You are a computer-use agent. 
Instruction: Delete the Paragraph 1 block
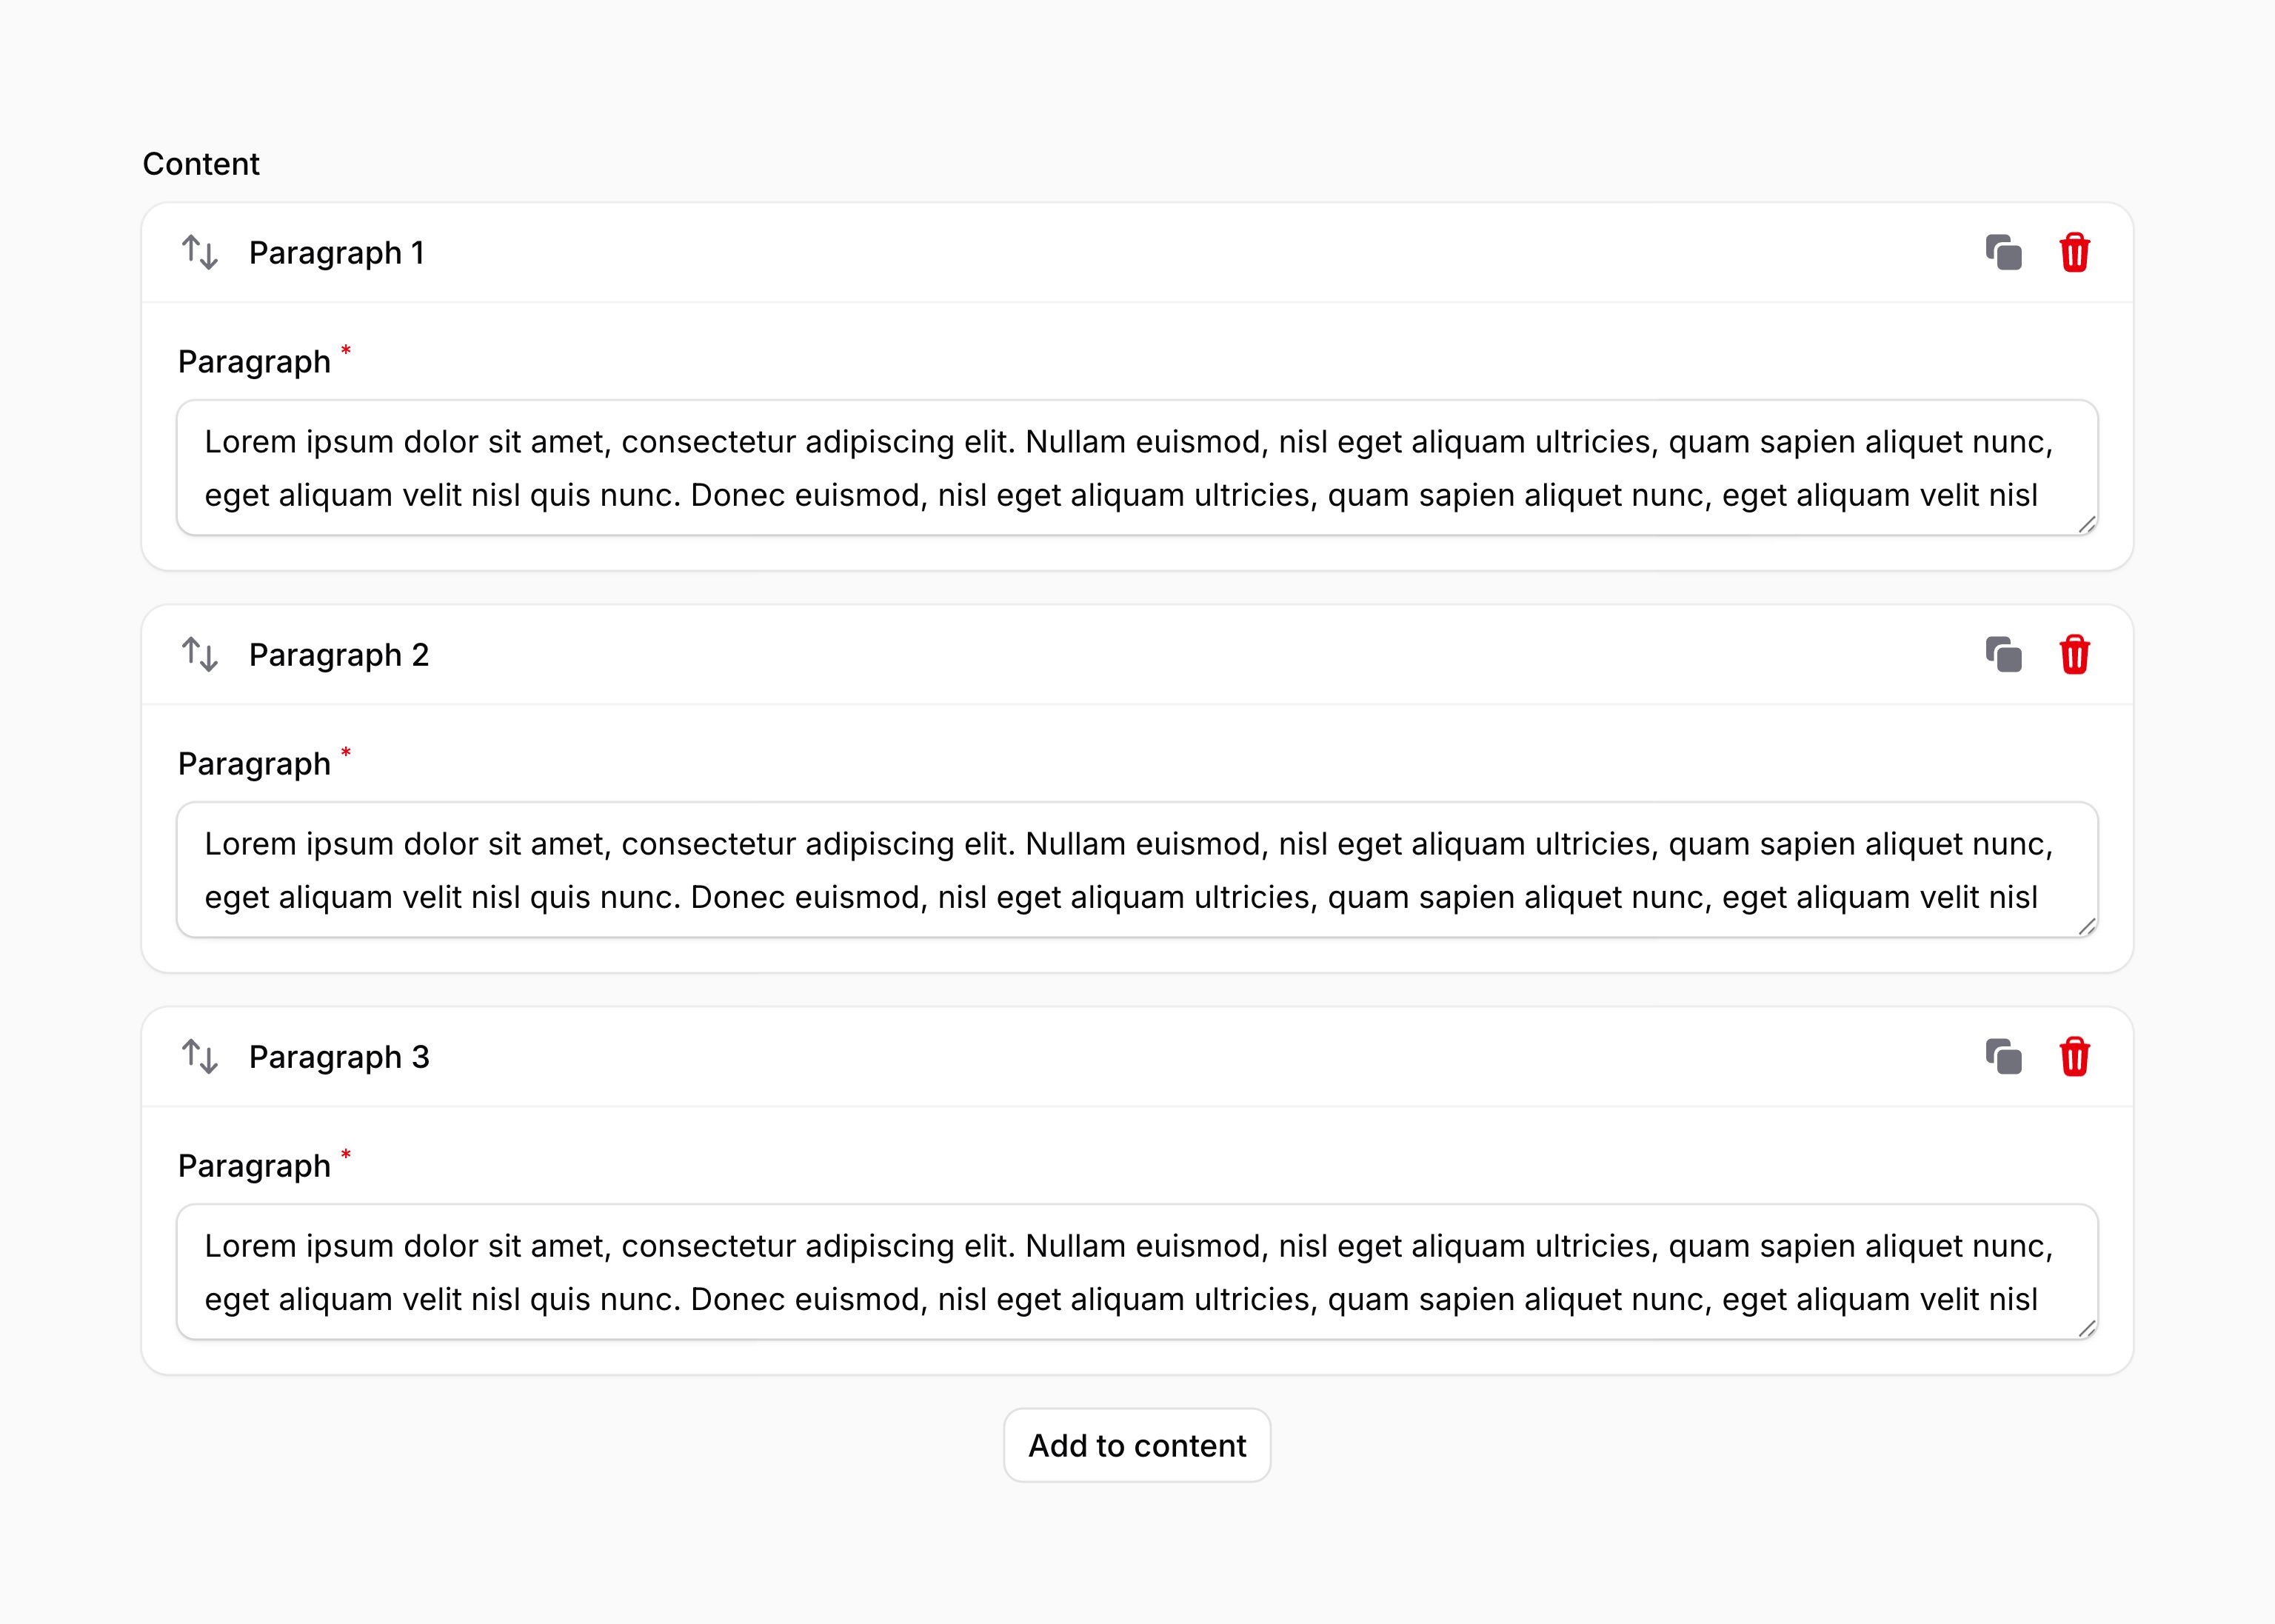2075,253
